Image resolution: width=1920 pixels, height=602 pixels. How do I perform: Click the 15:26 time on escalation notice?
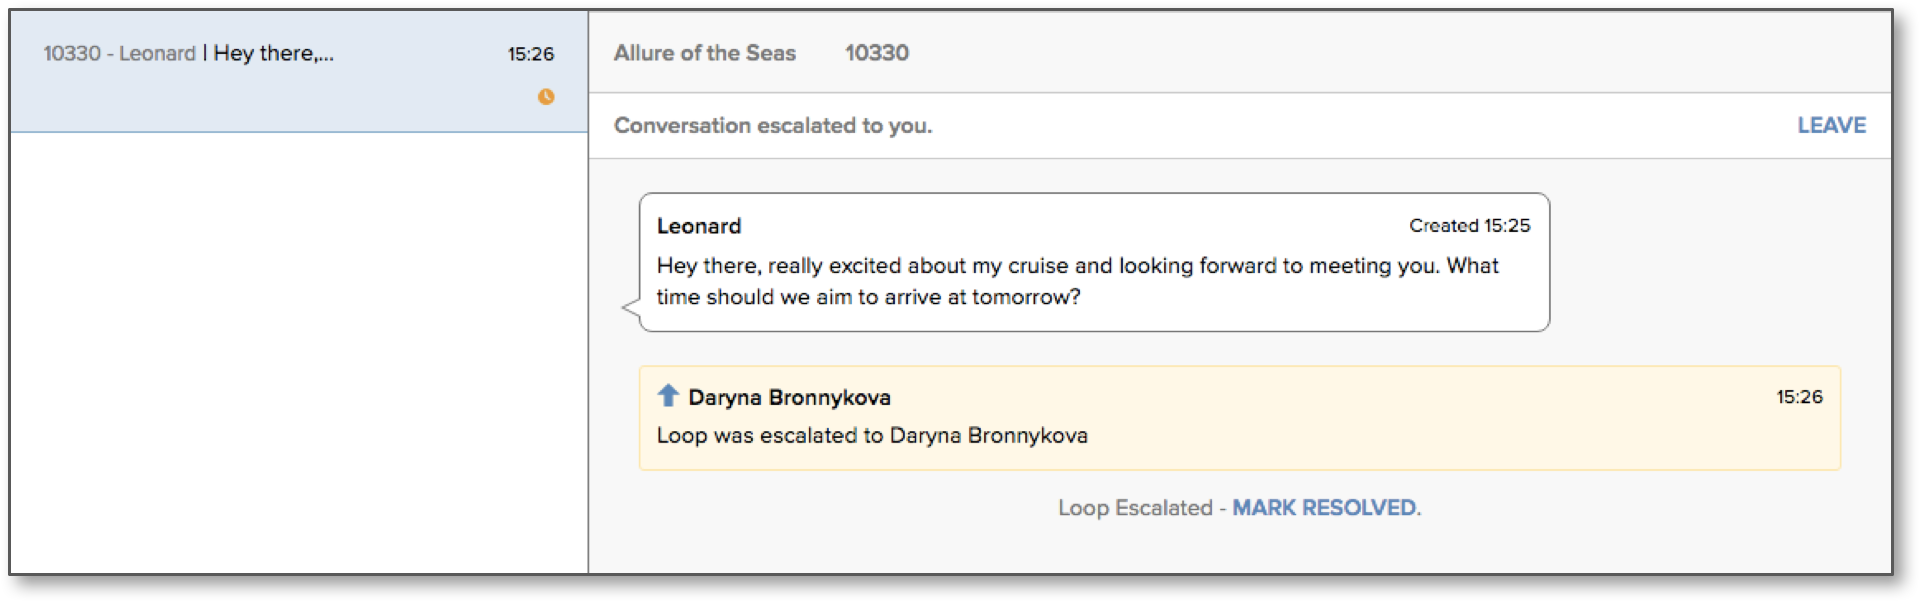1799,397
